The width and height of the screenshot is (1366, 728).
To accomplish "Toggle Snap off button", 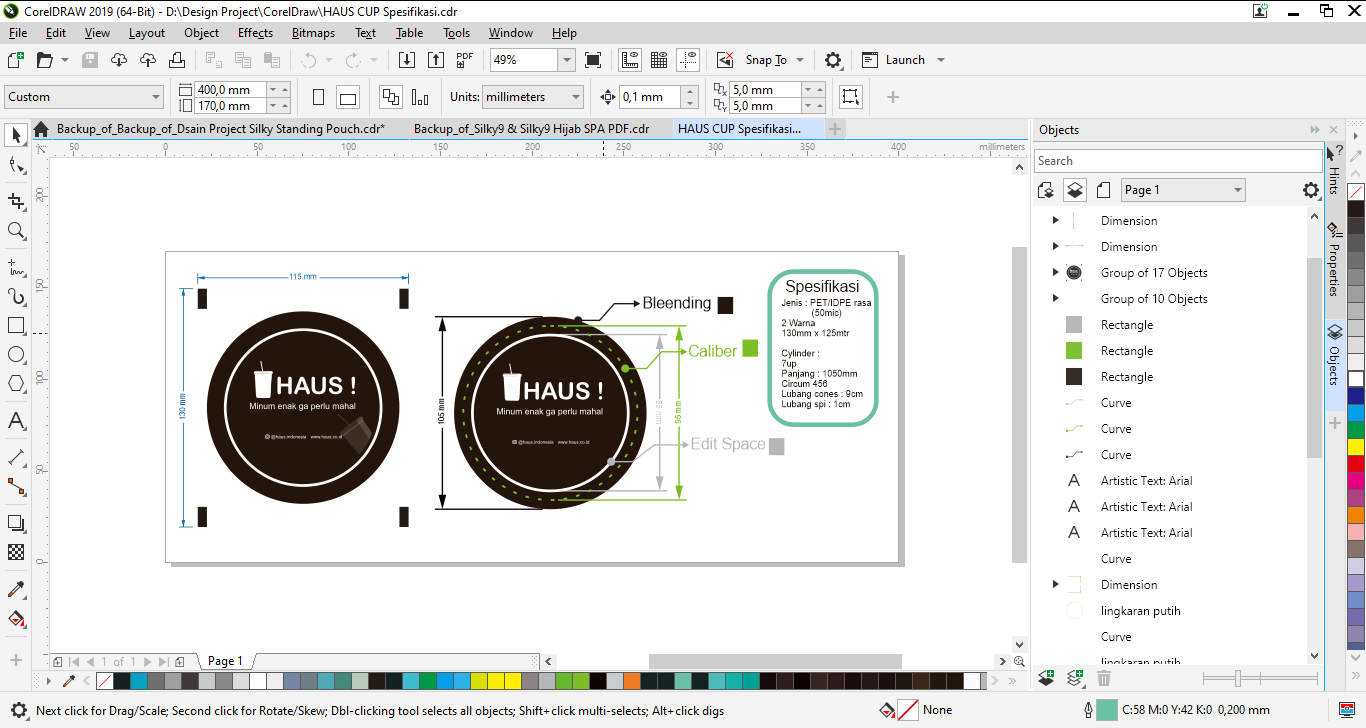I will pyautogui.click(x=726, y=60).
